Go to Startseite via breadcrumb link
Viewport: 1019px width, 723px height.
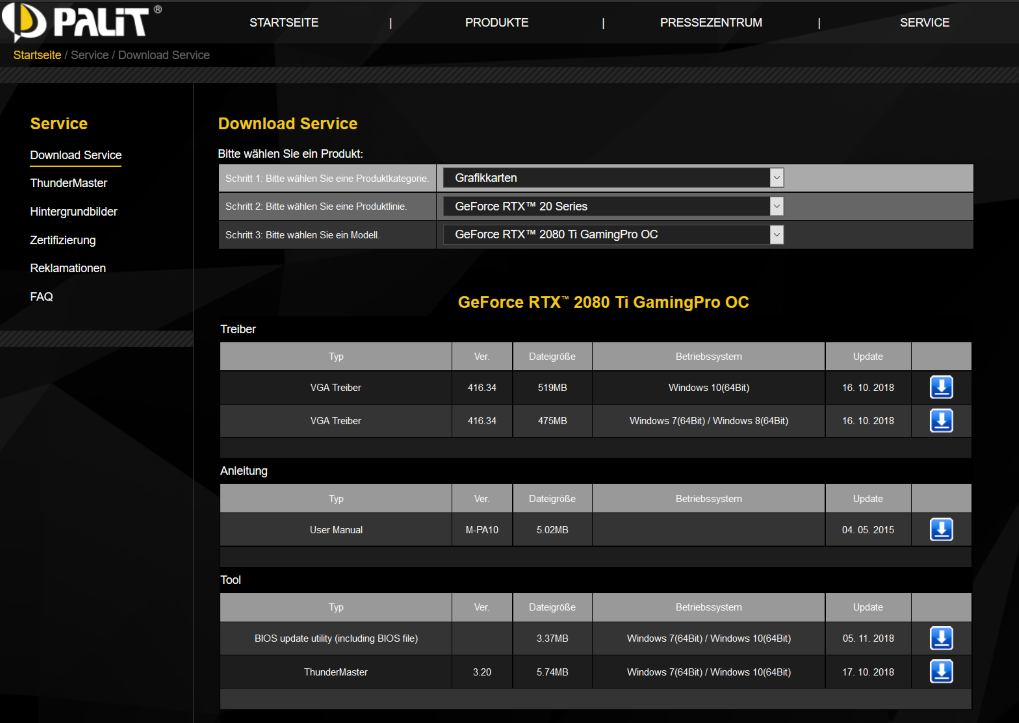click(37, 55)
